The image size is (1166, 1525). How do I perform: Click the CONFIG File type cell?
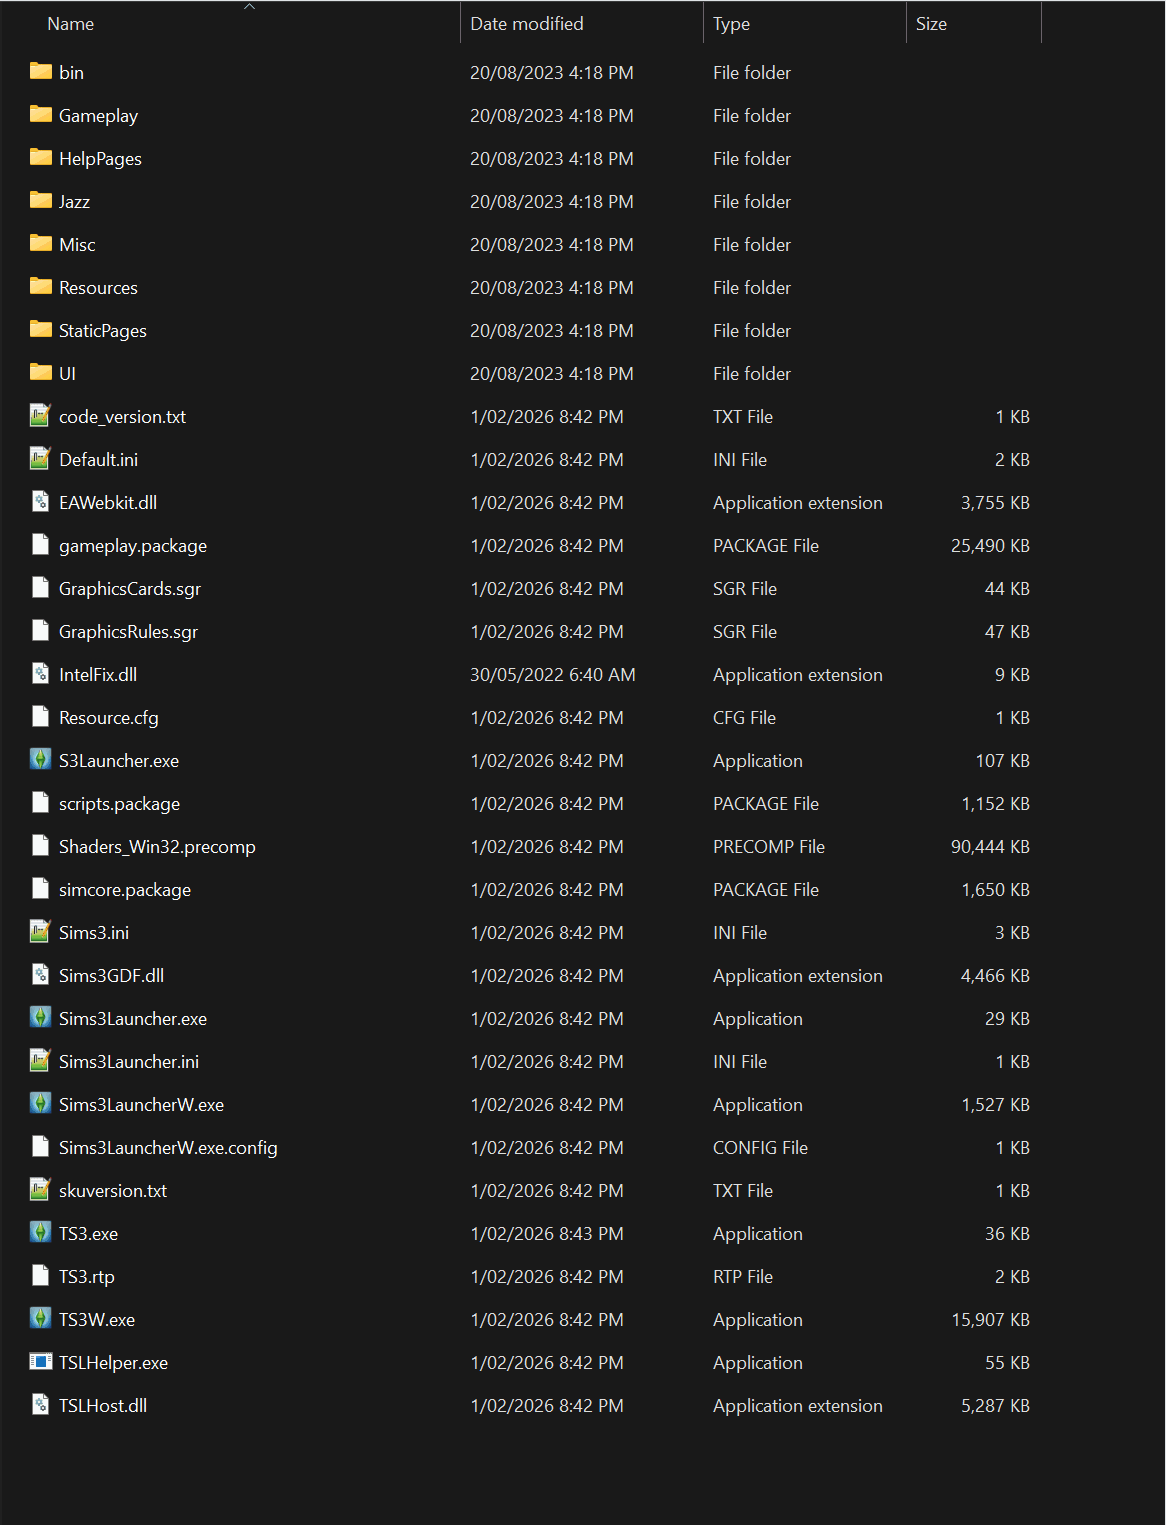click(760, 1147)
